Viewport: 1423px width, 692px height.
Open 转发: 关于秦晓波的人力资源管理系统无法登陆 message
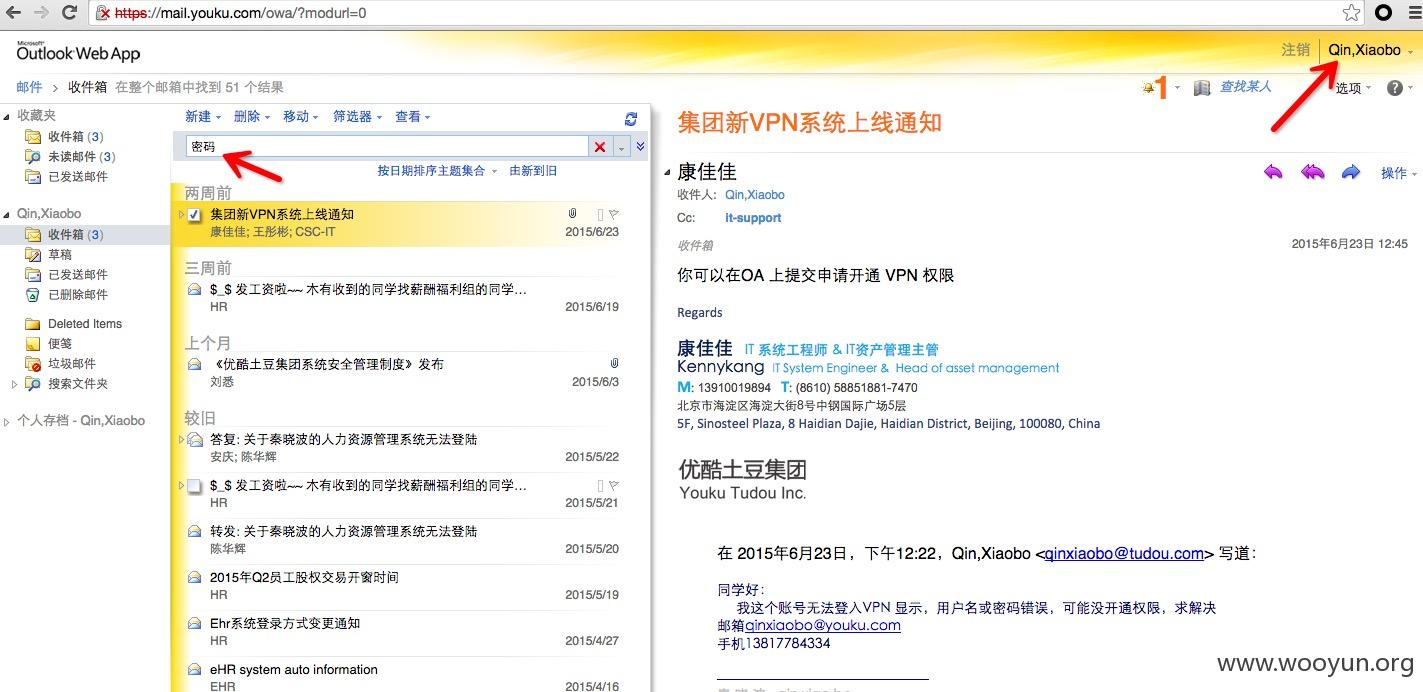point(400,540)
